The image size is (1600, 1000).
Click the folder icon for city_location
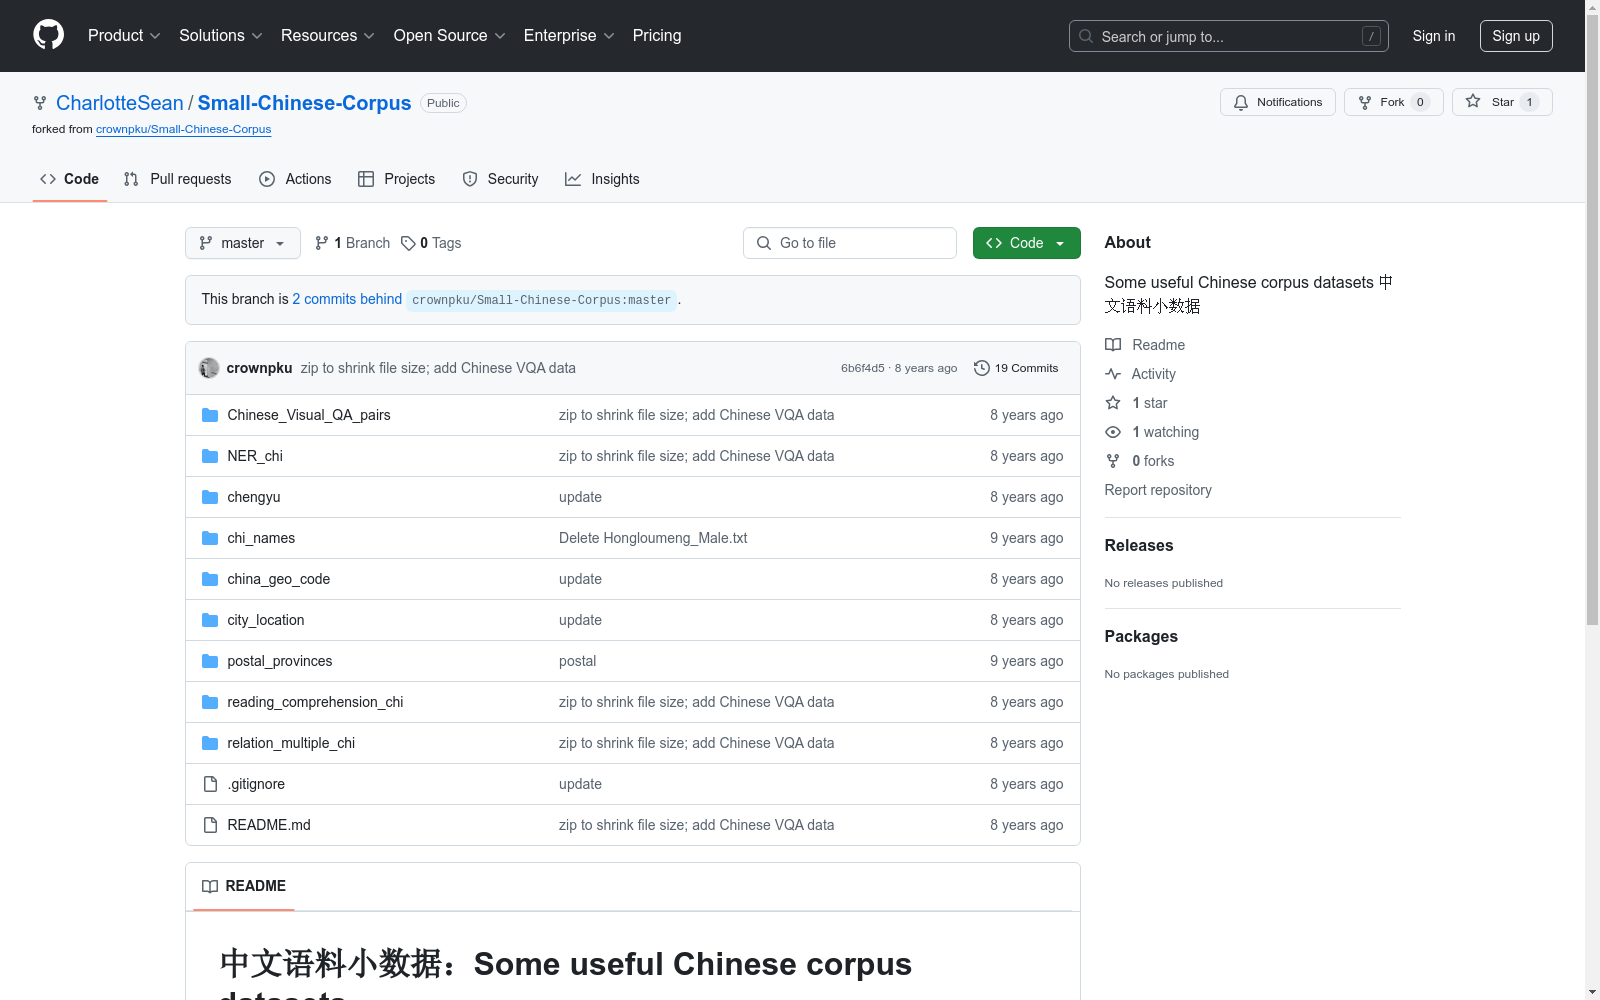pyautogui.click(x=210, y=620)
